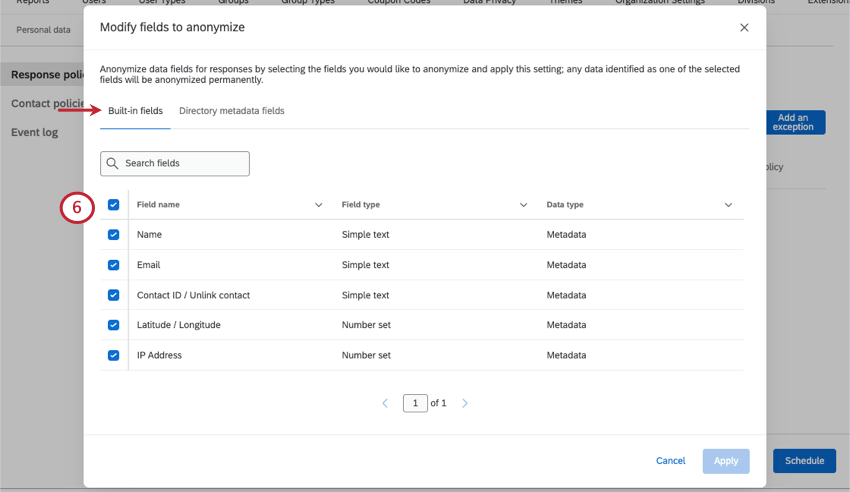Switch to Built-in fields tab
This screenshot has height=492, width=850.
pyautogui.click(x=135, y=111)
